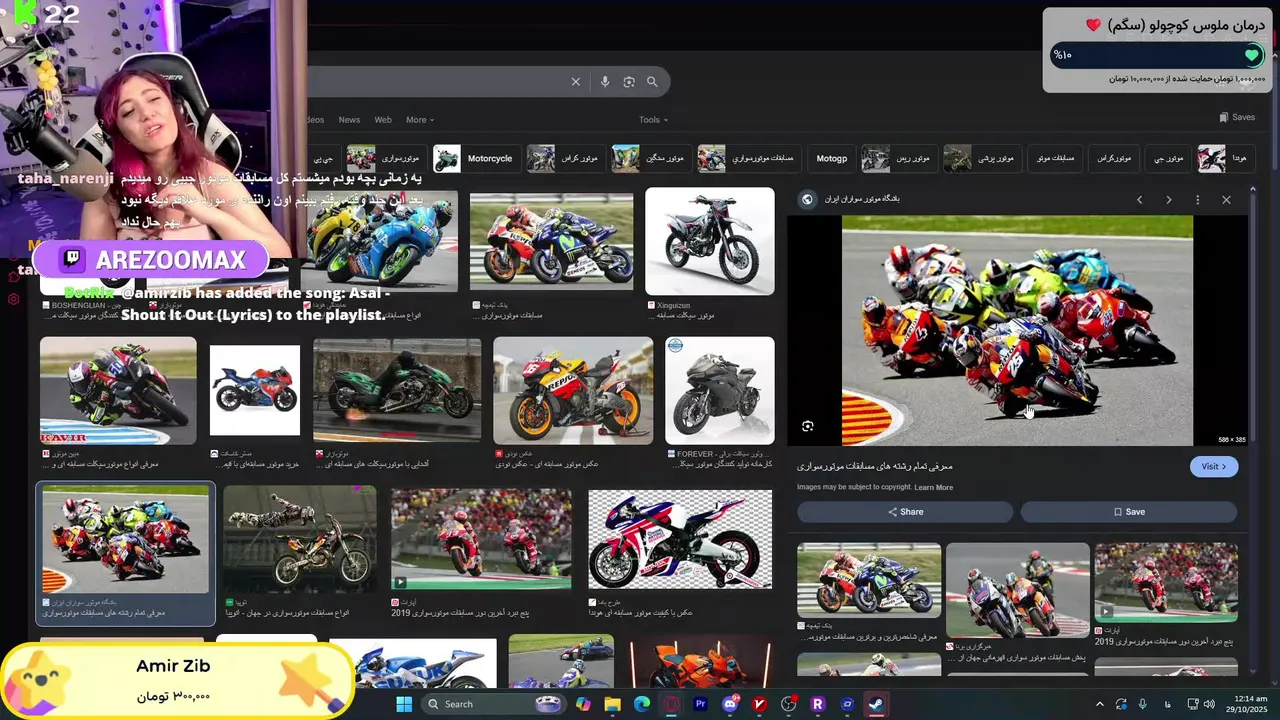
Task: Click the language indicator in system tray
Action: [1166, 704]
